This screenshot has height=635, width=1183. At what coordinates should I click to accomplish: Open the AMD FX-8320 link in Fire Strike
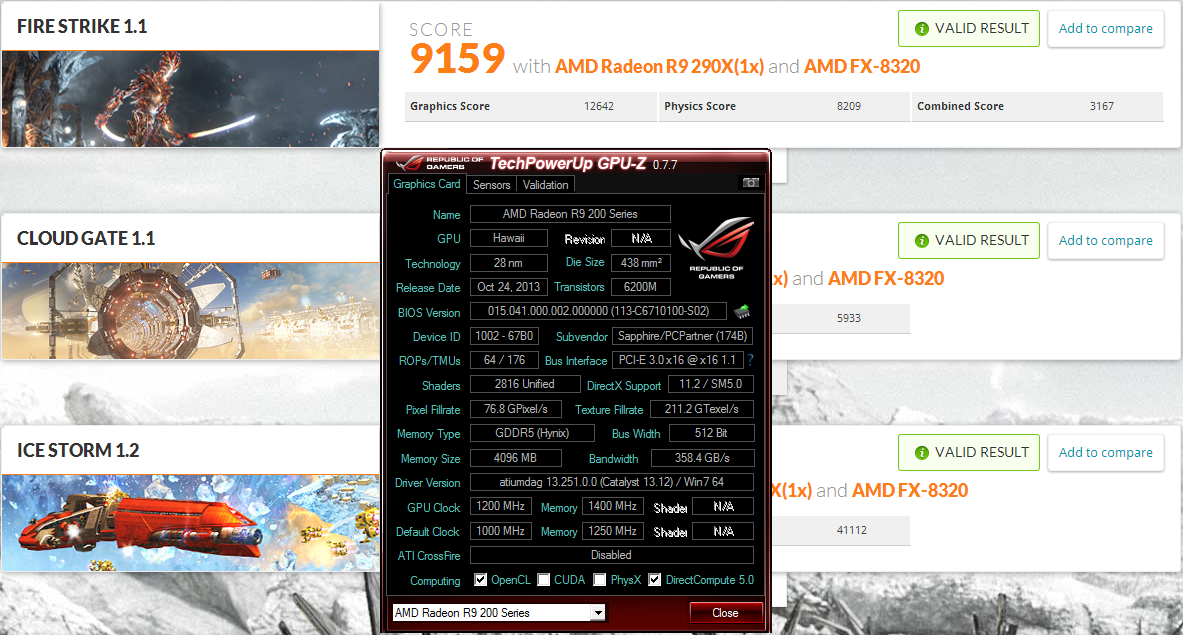pyautogui.click(x=862, y=66)
